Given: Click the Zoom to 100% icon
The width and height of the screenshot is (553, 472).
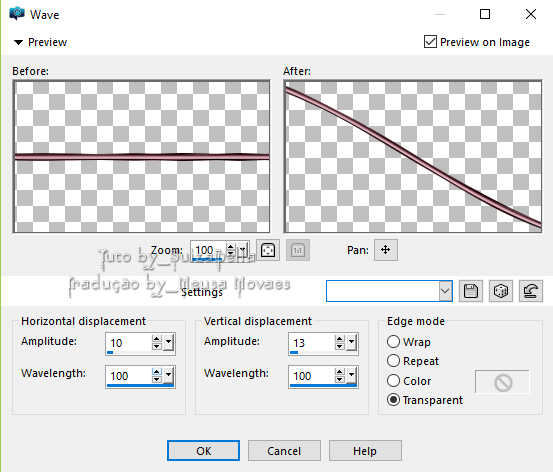Looking at the screenshot, I should pyautogui.click(x=298, y=250).
